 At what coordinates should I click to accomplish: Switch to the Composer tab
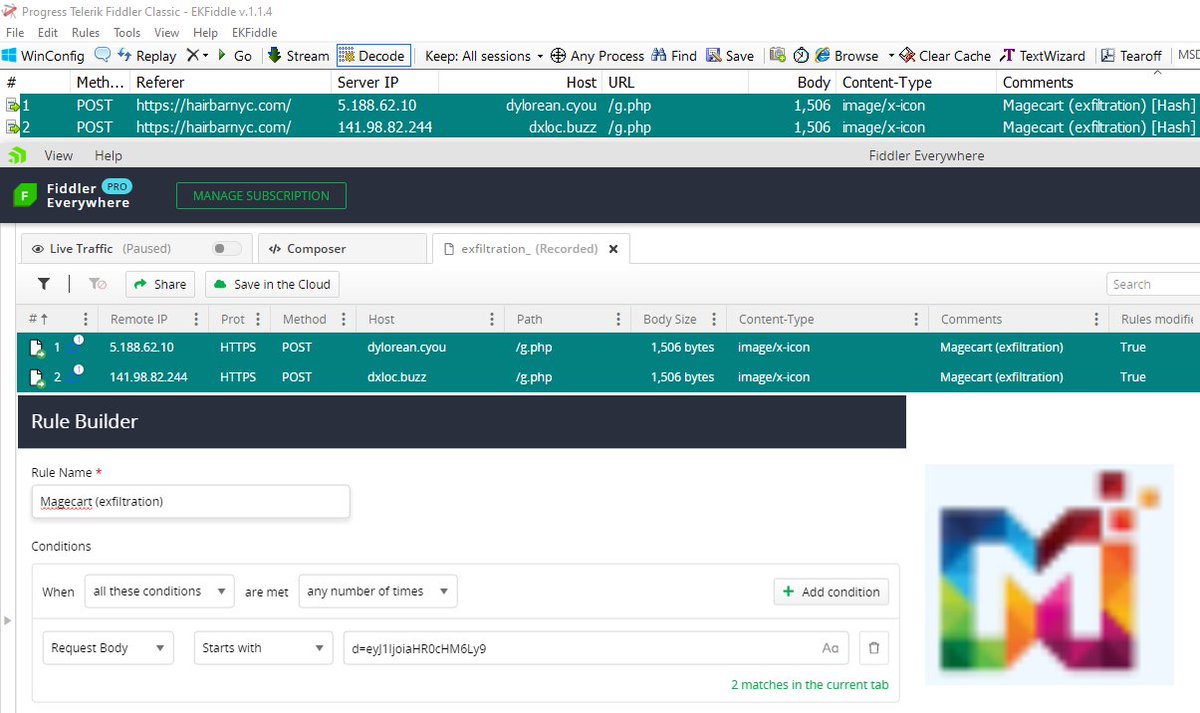[x=341, y=249]
